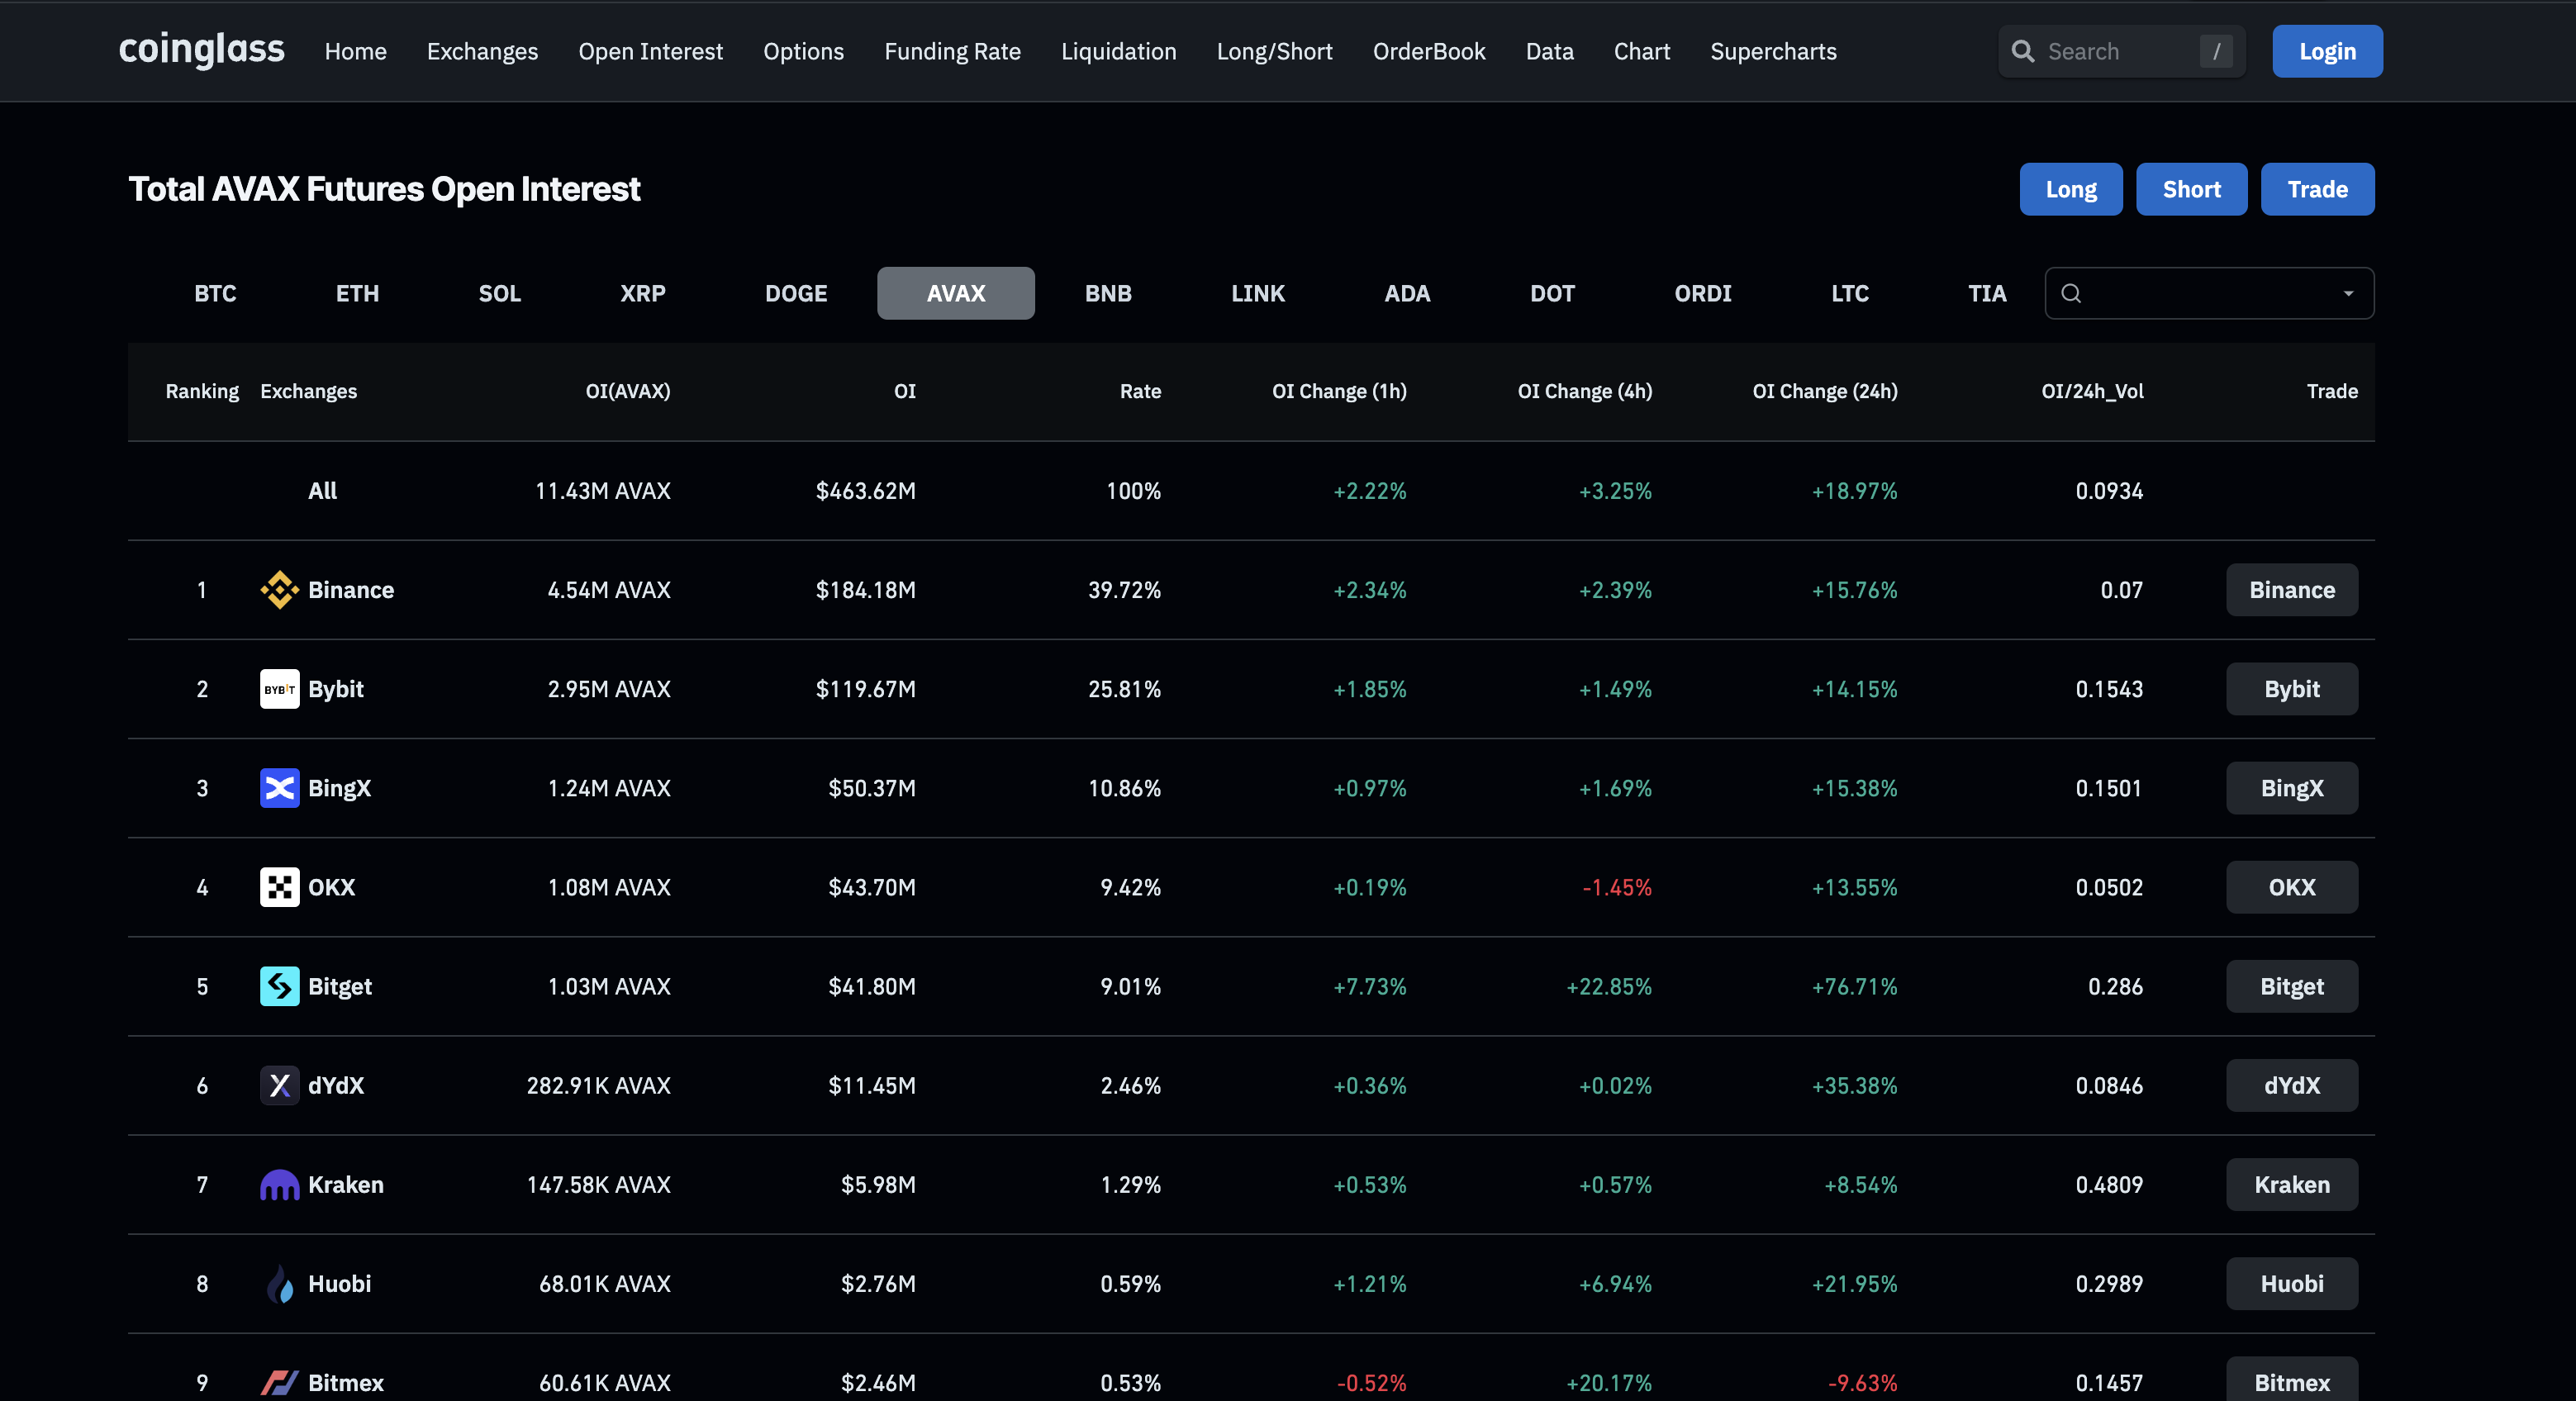Click the Bitget logo icon
The width and height of the screenshot is (2576, 1401).
pyautogui.click(x=279, y=986)
